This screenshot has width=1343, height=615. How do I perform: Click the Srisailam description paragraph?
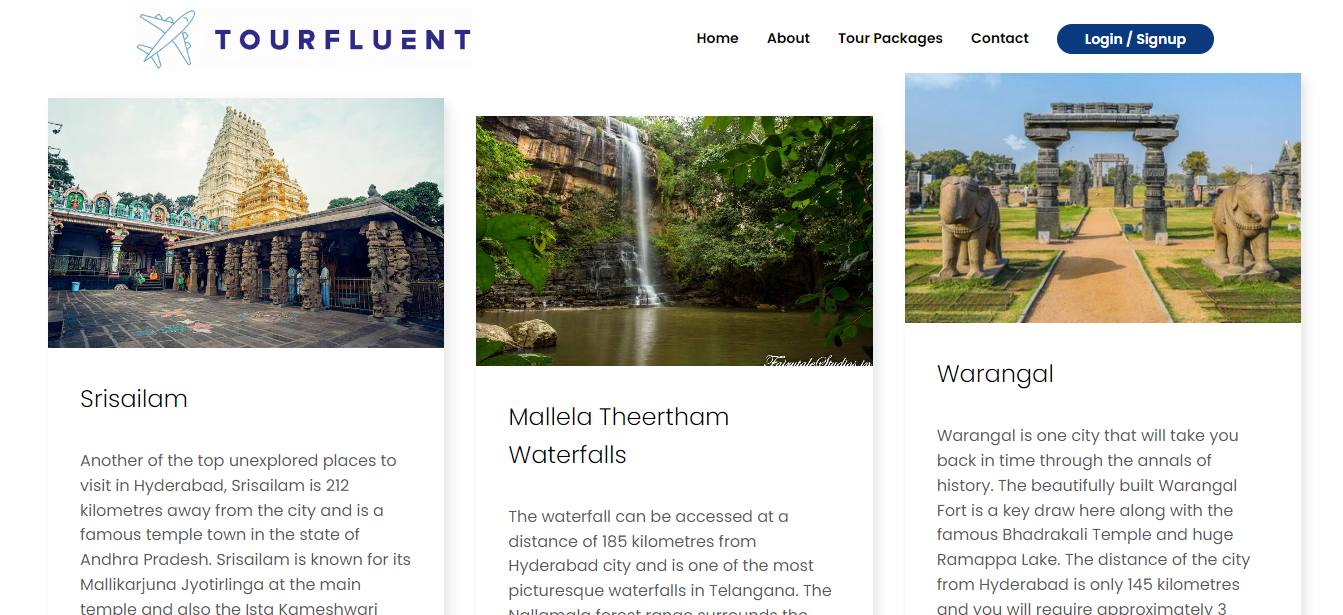[246, 535]
